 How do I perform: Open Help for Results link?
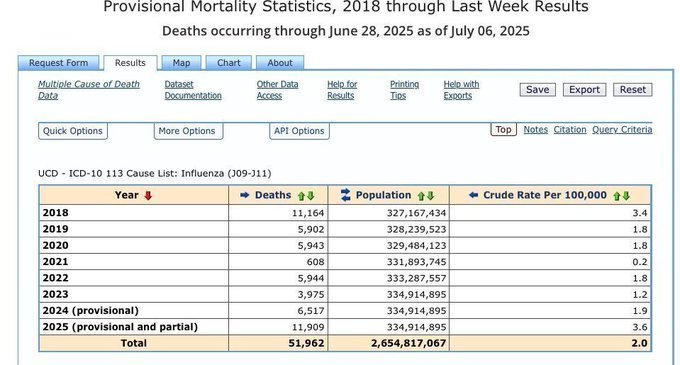[x=342, y=90]
